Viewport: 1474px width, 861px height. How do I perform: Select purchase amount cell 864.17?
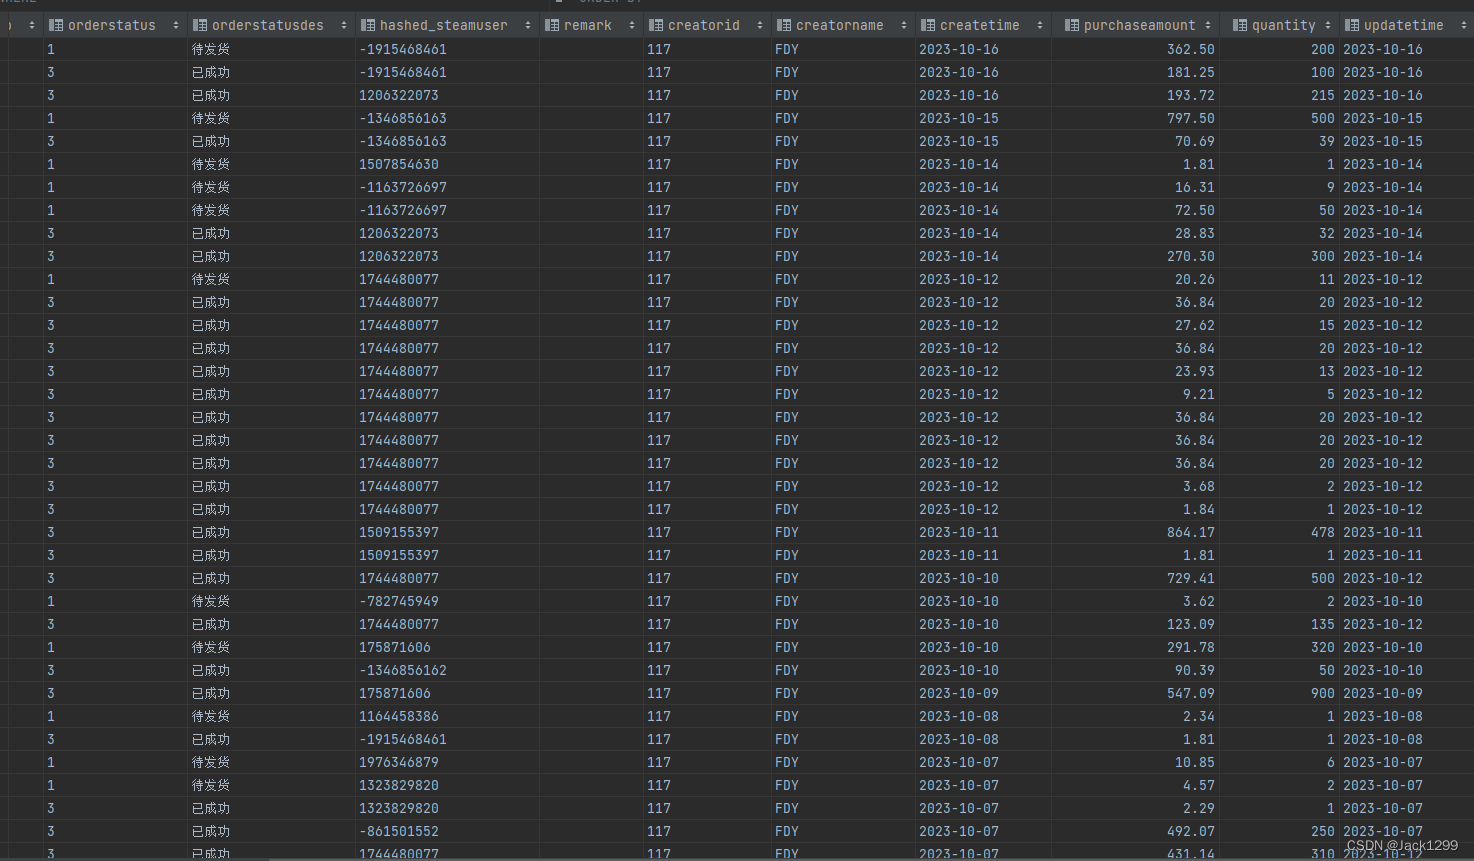click(1191, 532)
